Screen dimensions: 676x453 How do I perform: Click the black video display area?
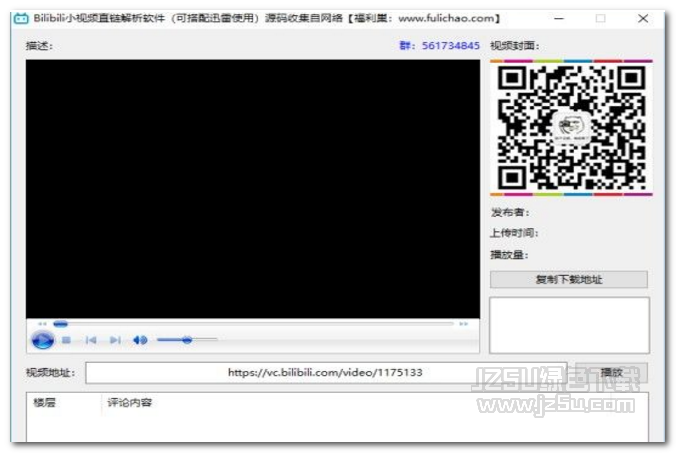pyautogui.click(x=253, y=189)
